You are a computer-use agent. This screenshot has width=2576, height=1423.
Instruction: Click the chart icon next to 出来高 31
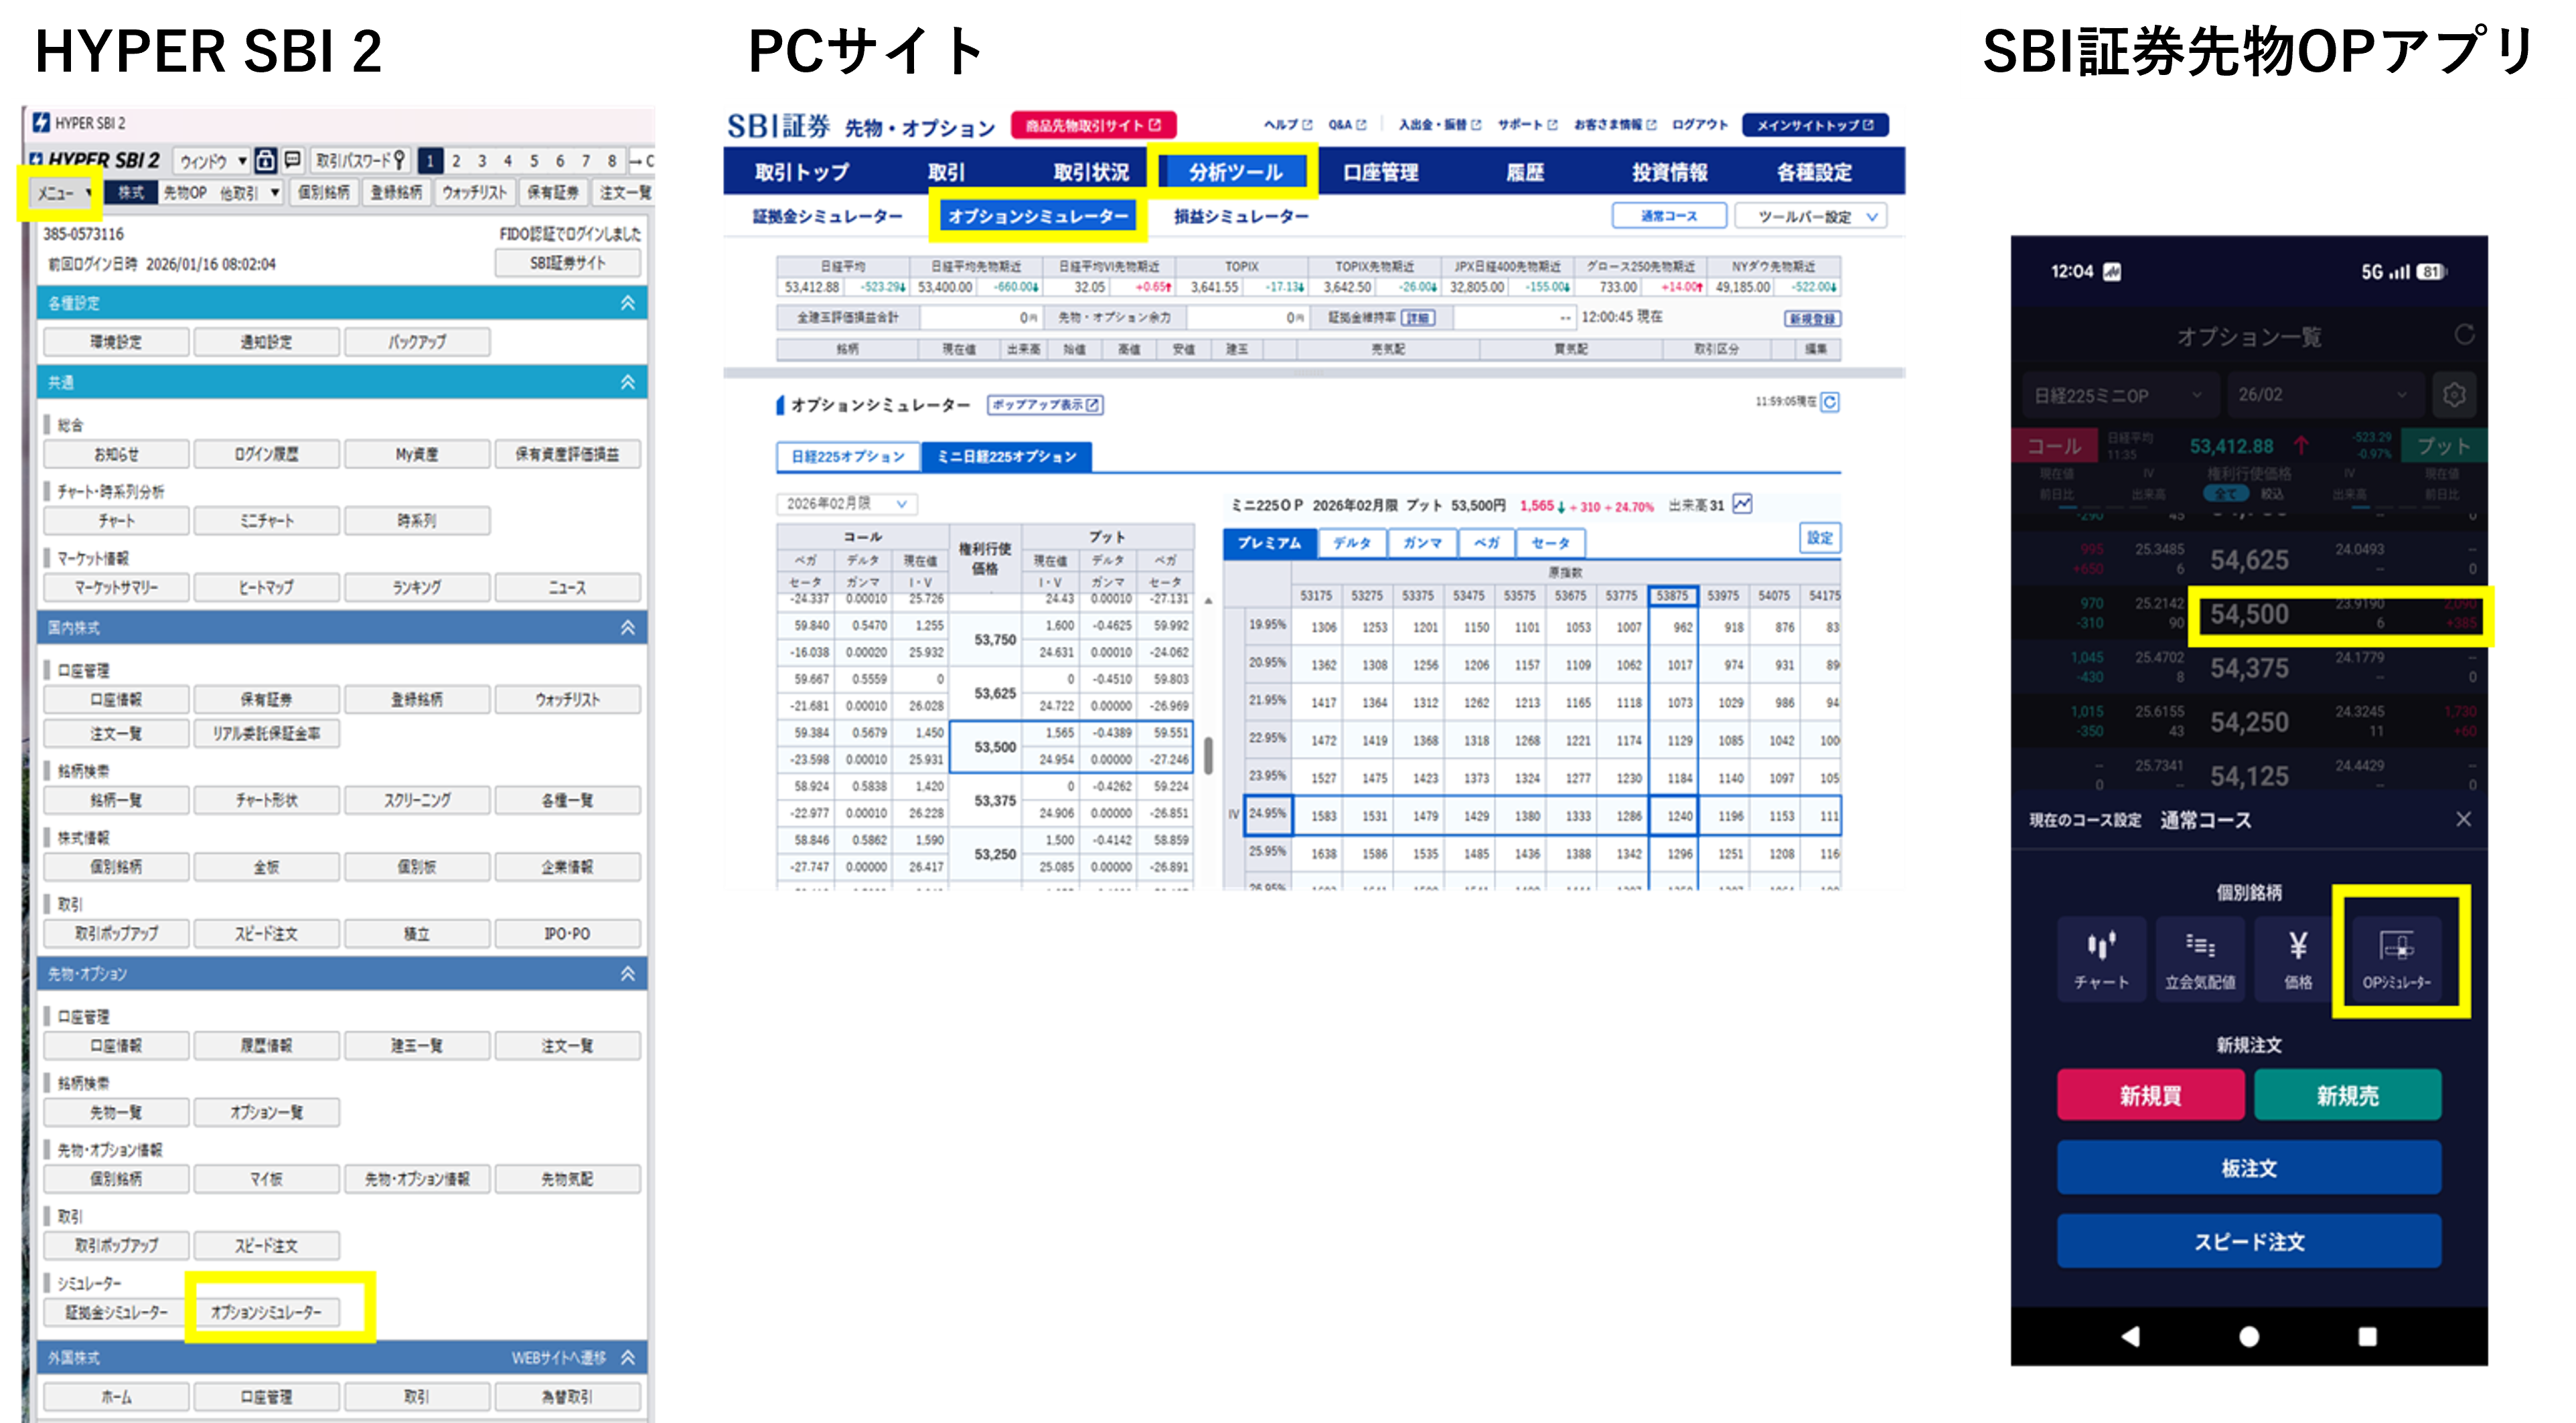click(1742, 504)
